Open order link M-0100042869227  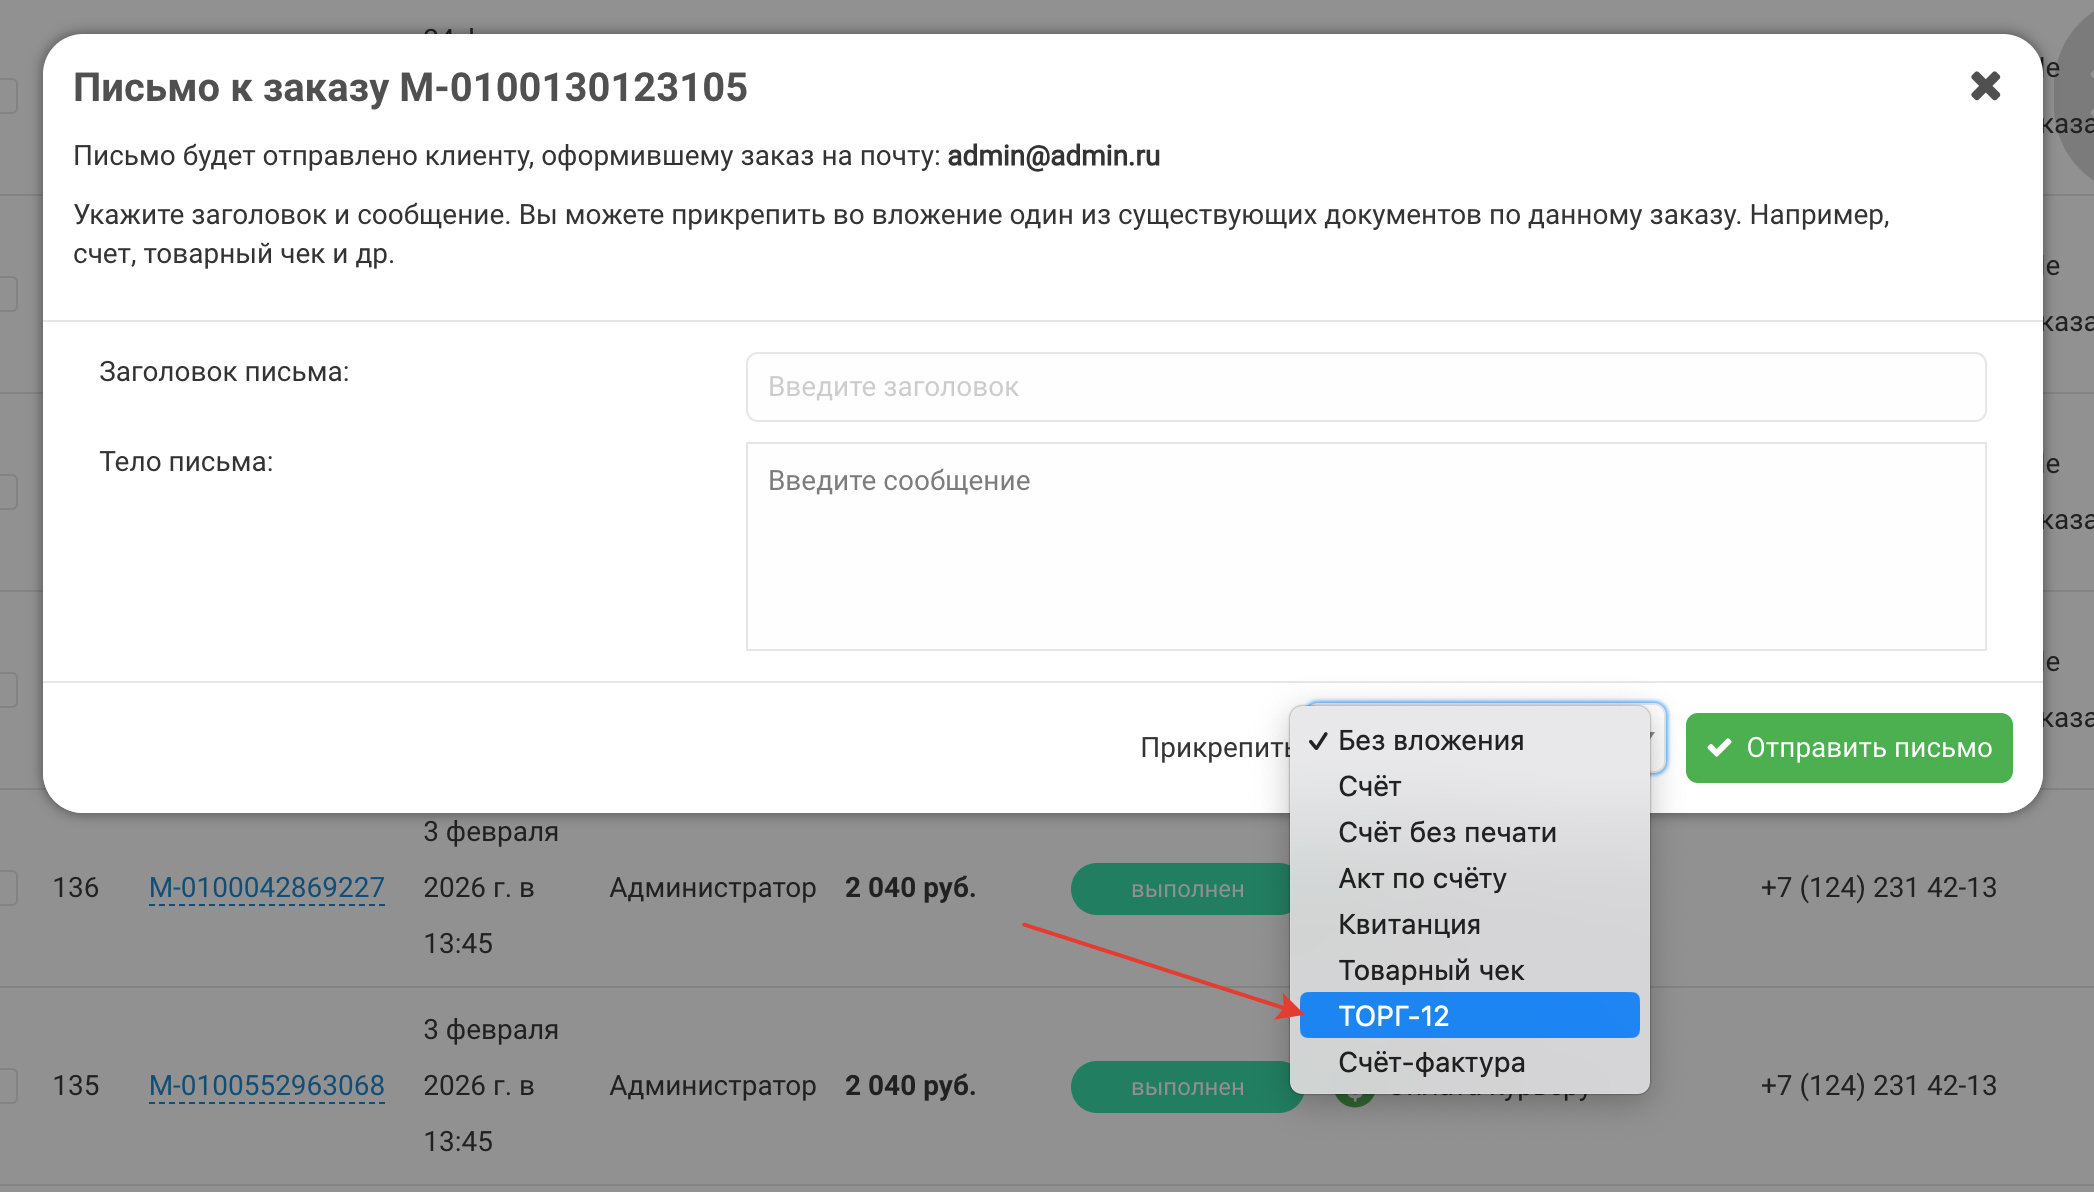tap(266, 887)
